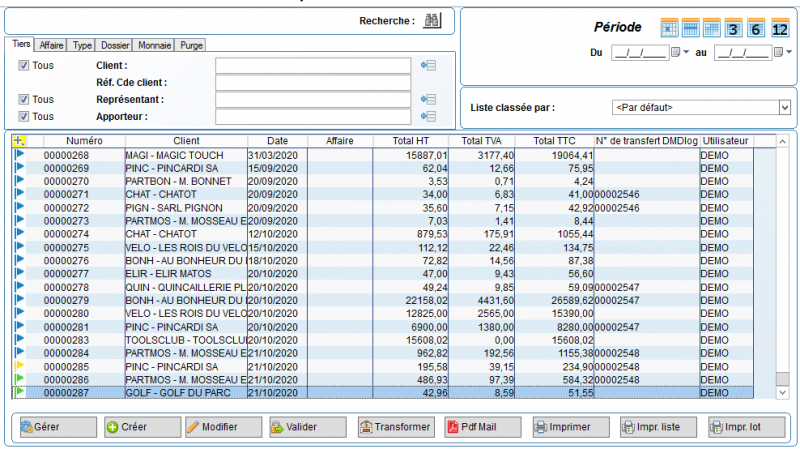Screen dimensions: 800x449
Task: Open the Représentant lookup list icon
Action: pos(430,99)
